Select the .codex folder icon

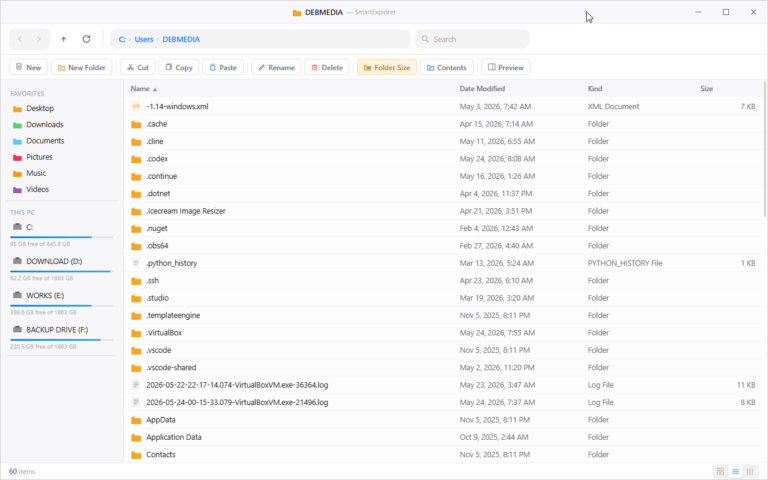click(136, 159)
